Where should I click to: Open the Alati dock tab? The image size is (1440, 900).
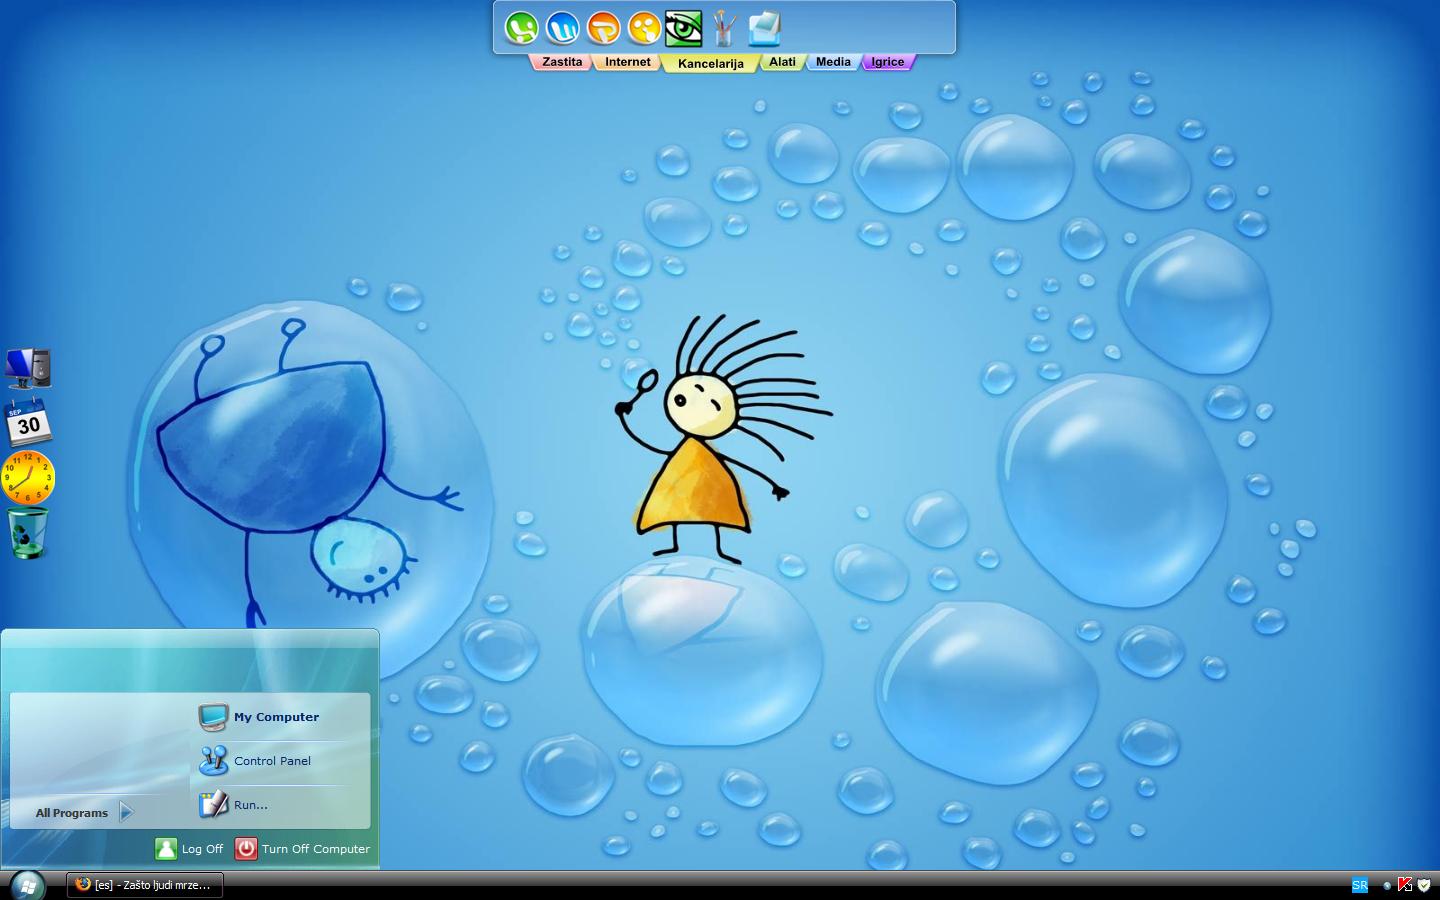782,62
